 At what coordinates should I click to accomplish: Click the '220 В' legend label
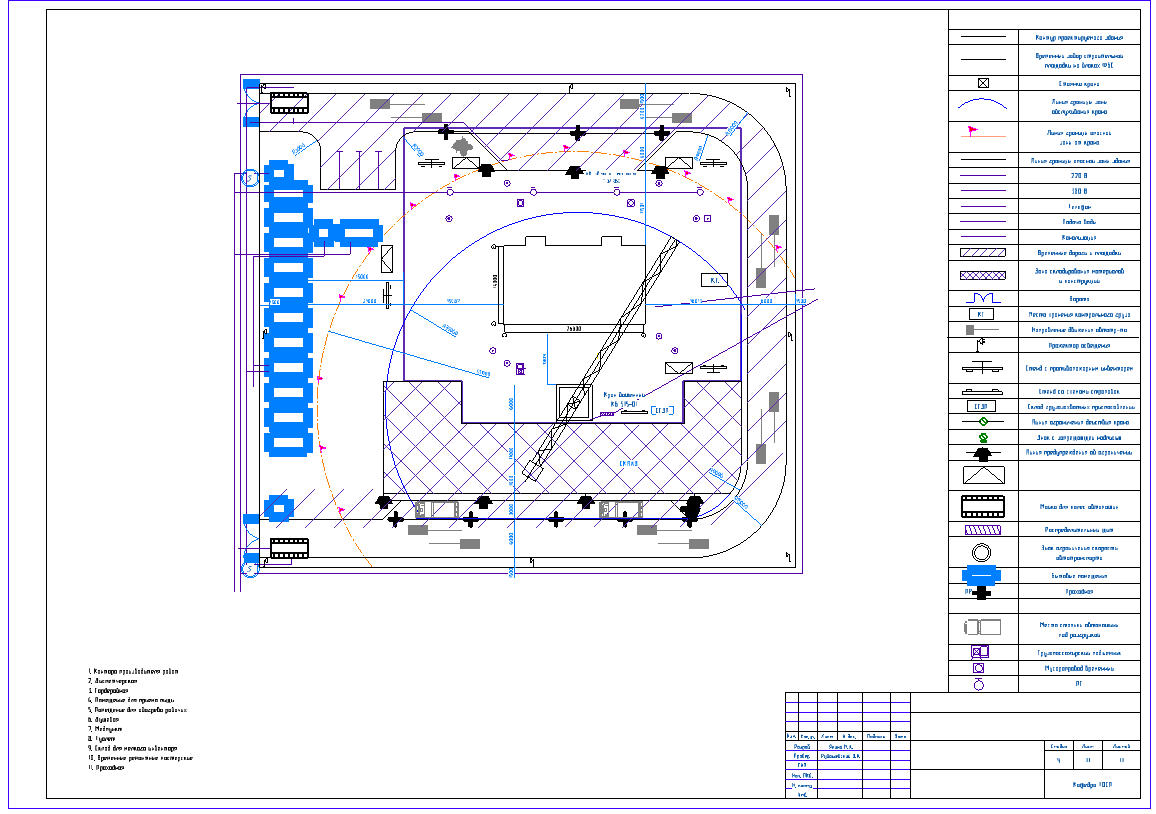point(1079,175)
